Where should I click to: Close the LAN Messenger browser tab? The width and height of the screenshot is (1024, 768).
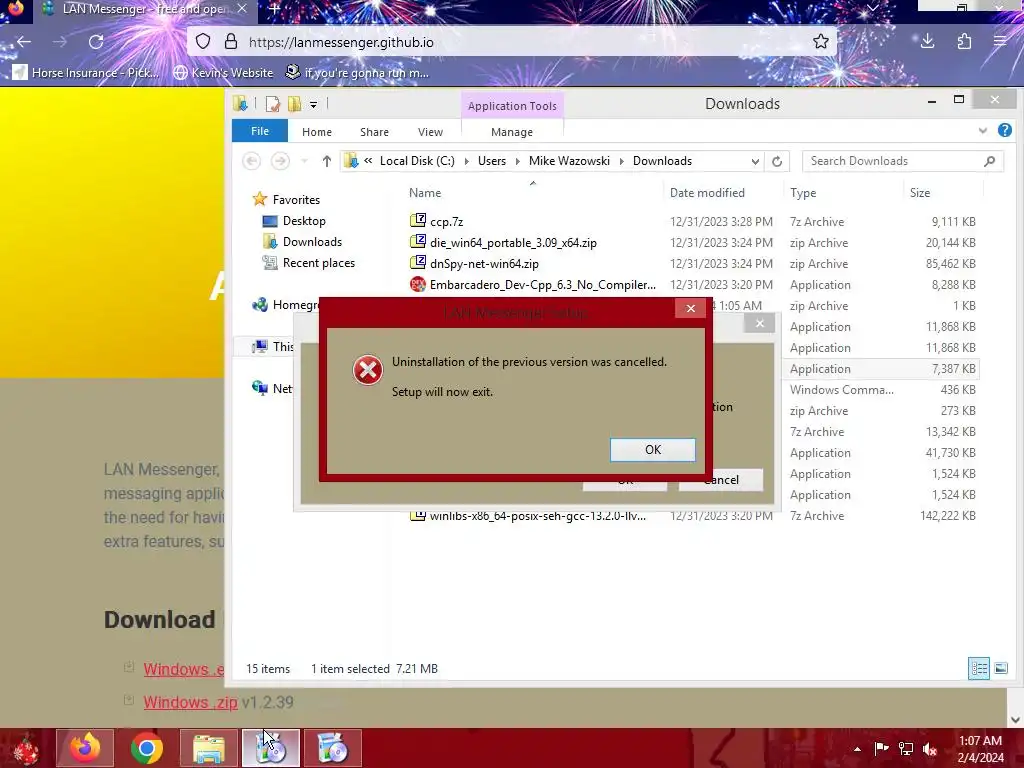coord(242,9)
